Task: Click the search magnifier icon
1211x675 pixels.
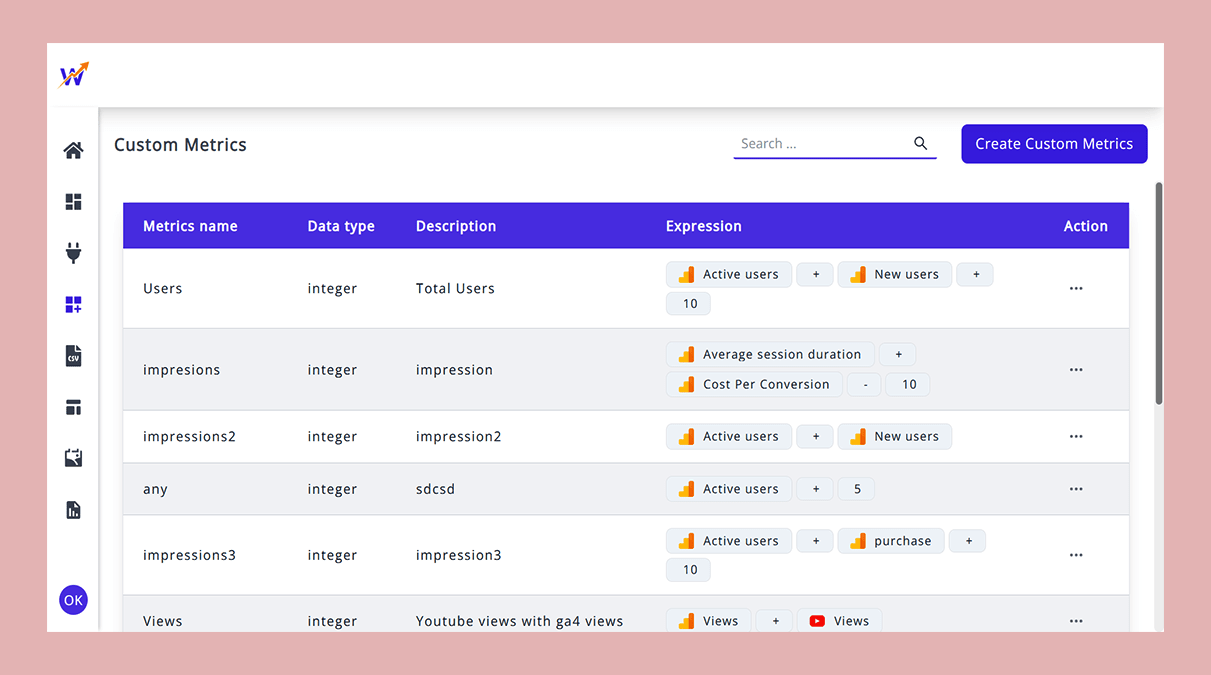Action: click(x=920, y=144)
